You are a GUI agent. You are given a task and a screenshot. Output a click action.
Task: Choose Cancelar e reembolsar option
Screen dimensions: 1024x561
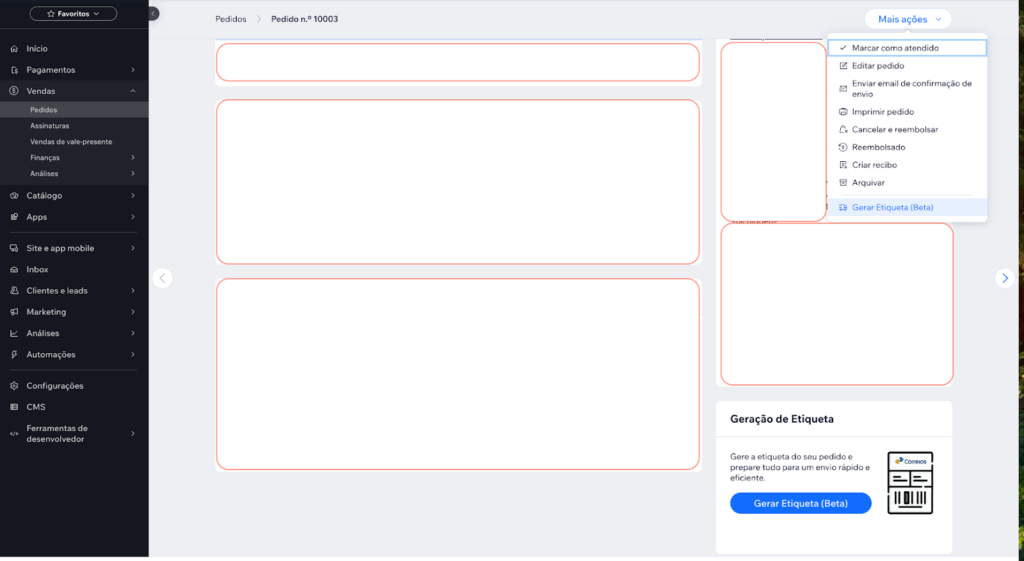click(x=907, y=129)
